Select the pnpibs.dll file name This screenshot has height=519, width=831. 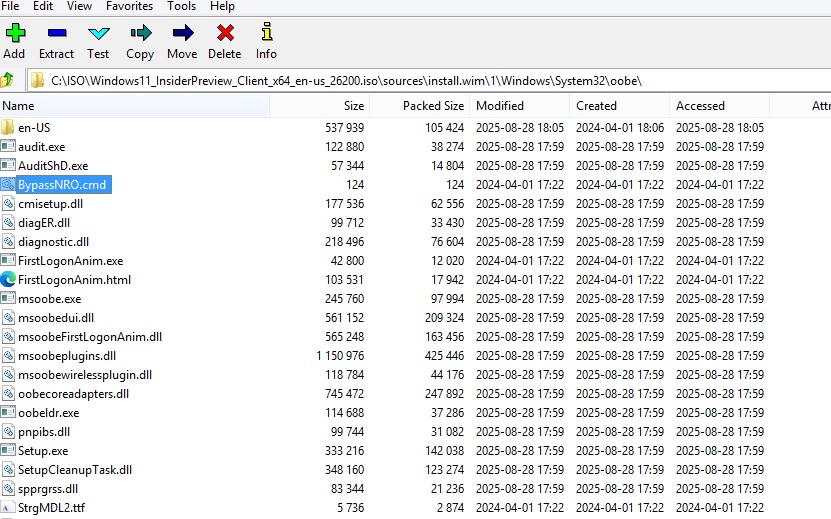pos(44,432)
